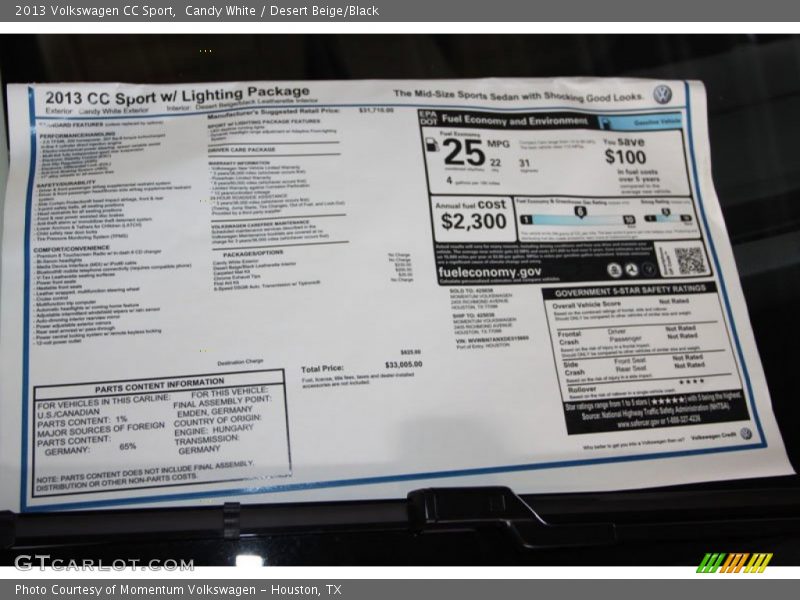Click the 'Destination Charge' label
Image resolution: width=800 pixels, height=600 pixels.
(240, 362)
